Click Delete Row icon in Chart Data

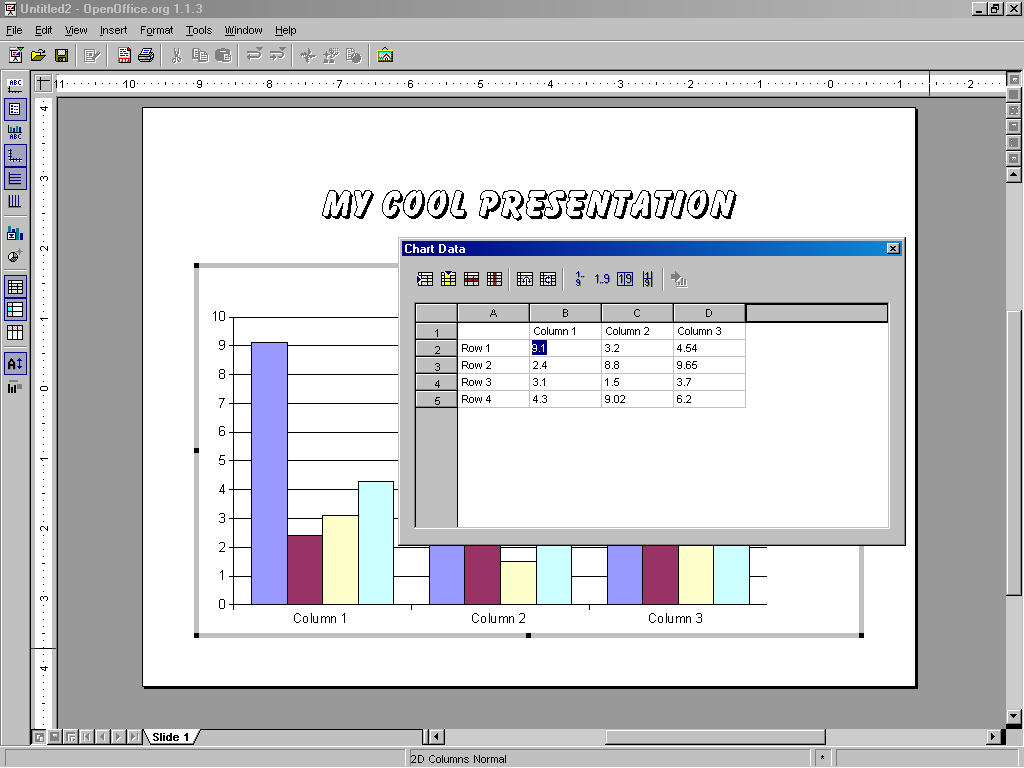coord(471,279)
